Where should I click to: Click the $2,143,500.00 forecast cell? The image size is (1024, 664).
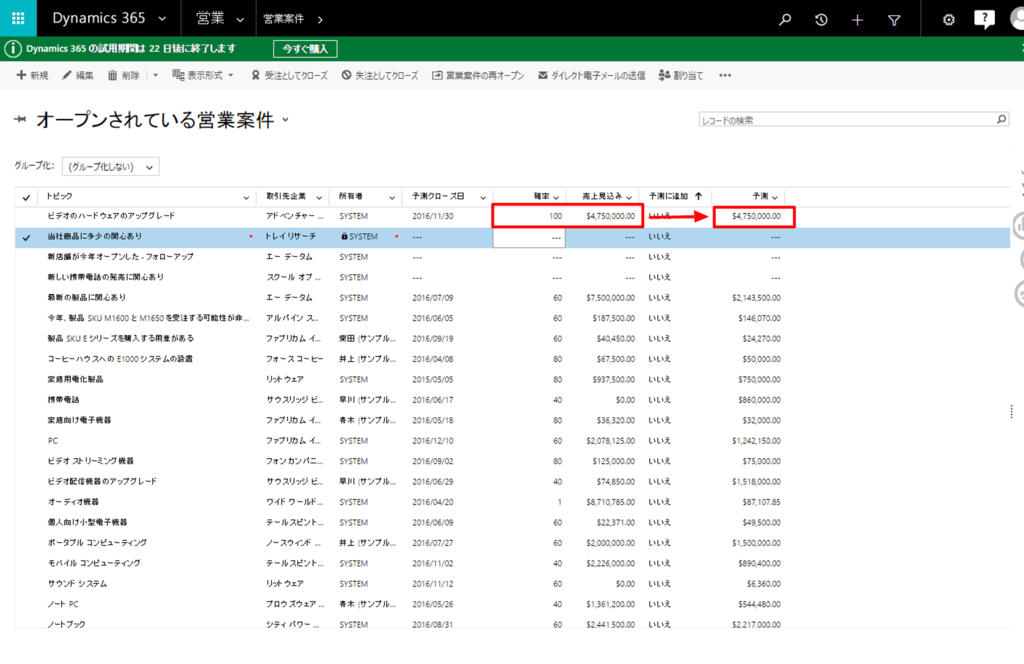[756, 298]
